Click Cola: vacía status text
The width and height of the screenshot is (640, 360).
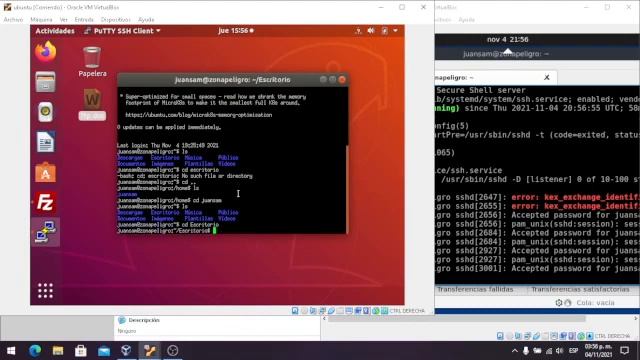point(595,303)
